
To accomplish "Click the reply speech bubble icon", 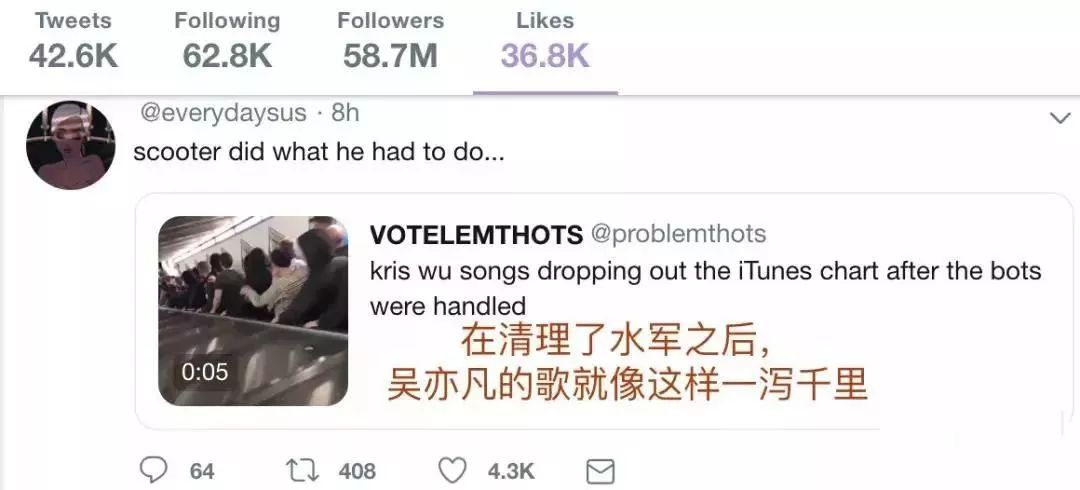I will (x=154, y=471).
